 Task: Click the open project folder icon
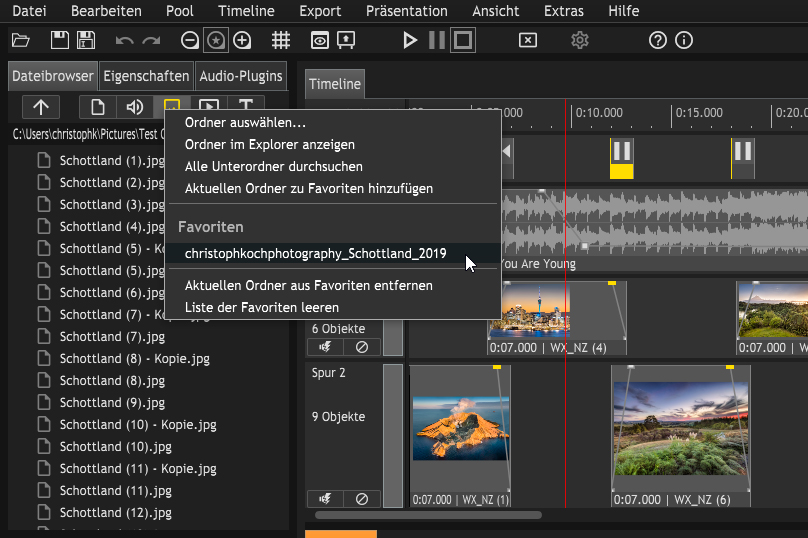(x=20, y=41)
